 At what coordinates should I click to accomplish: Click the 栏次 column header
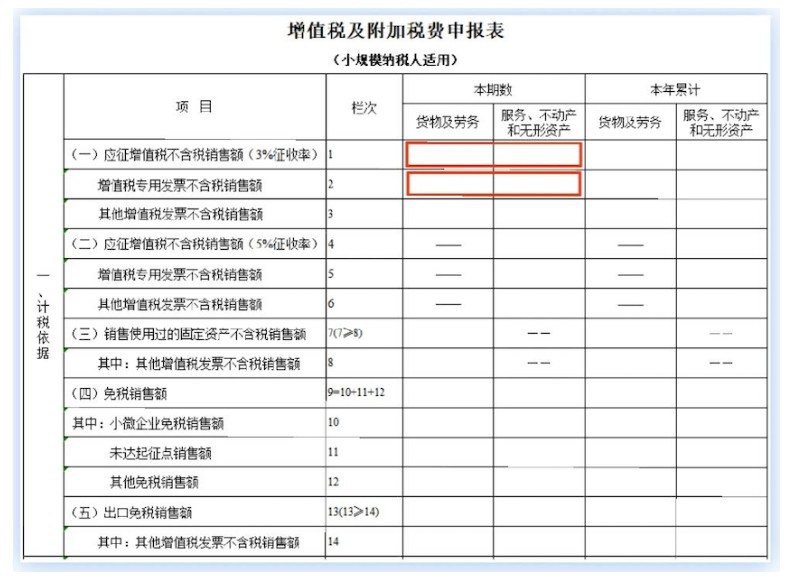364,107
